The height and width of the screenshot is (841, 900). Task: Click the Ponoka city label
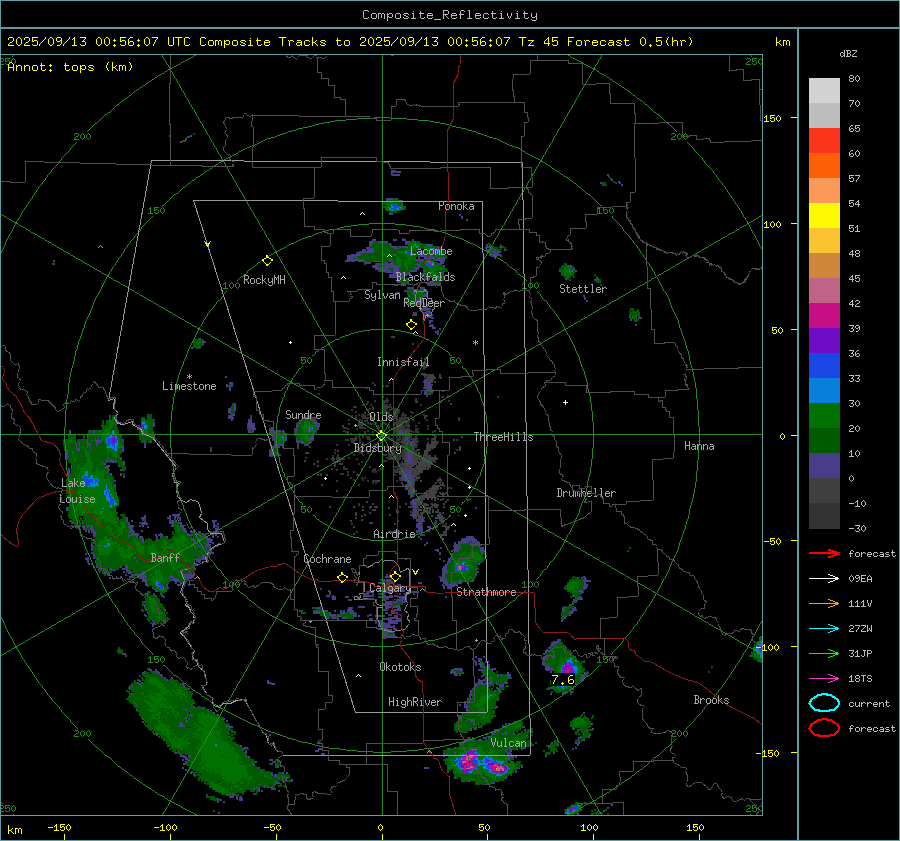456,206
